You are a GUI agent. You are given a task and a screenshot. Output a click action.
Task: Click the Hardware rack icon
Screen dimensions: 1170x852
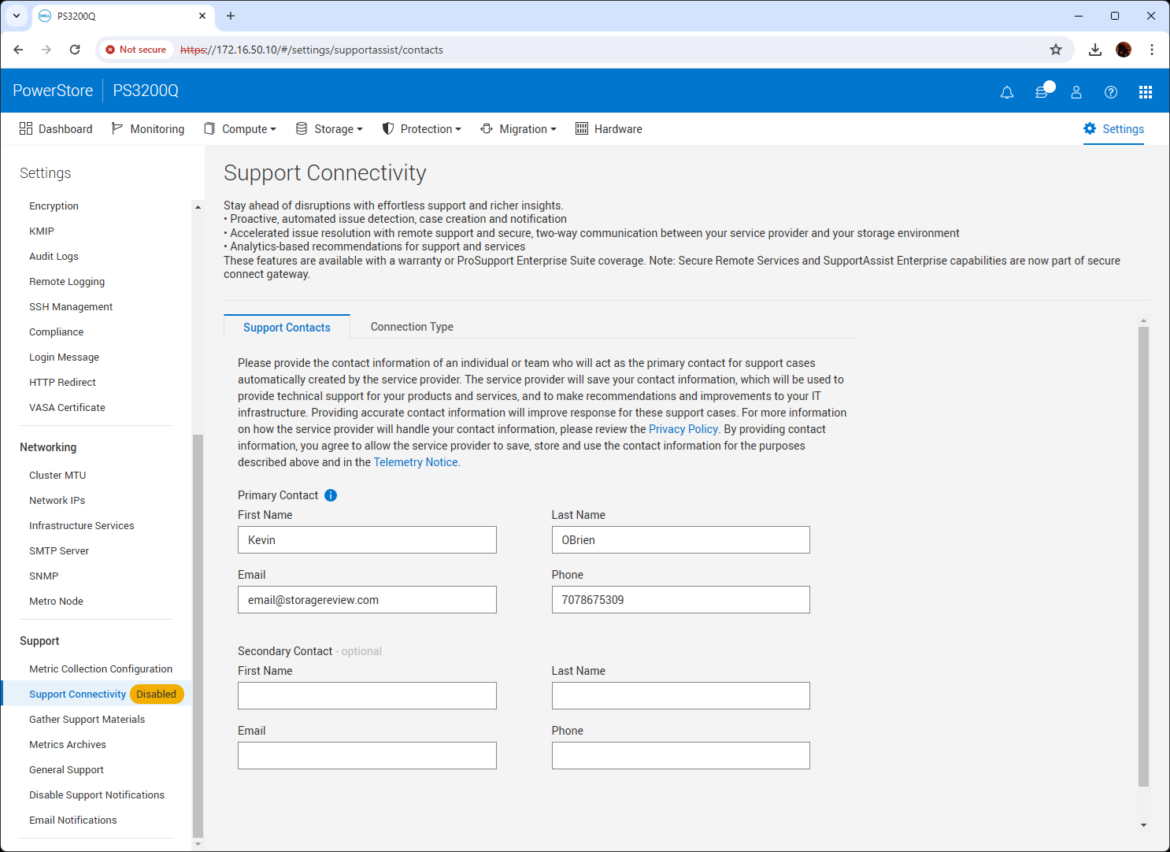pos(581,128)
